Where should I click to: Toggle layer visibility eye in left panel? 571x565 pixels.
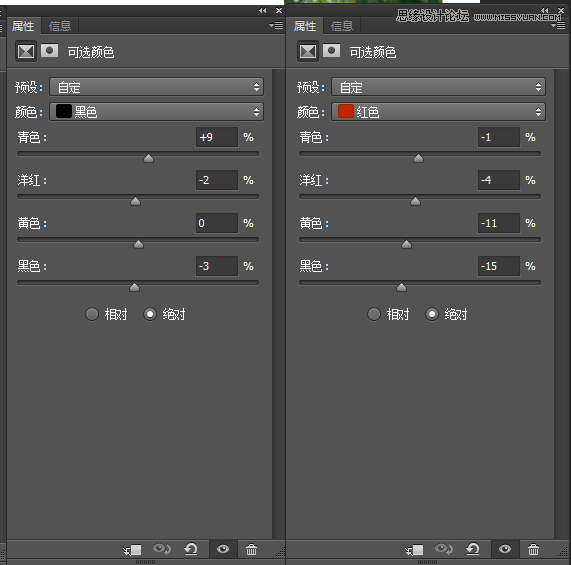[x=223, y=549]
